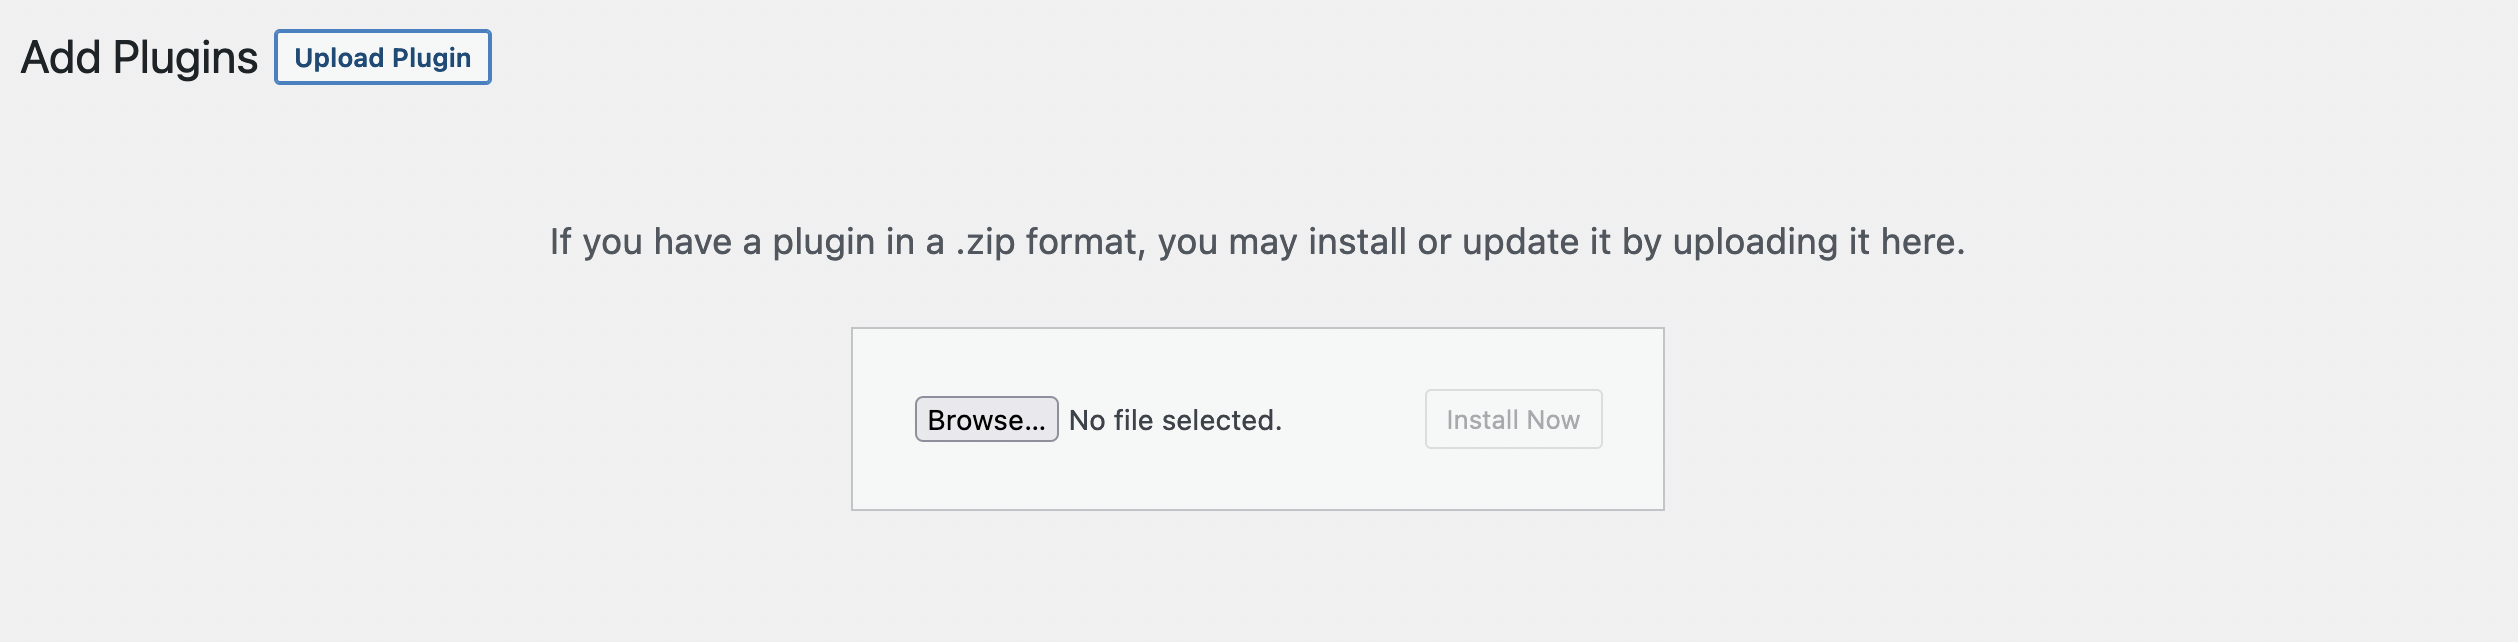Click the word "file" next to Browse button
Image resolution: width=2518 pixels, height=642 pixels.
tap(1133, 420)
